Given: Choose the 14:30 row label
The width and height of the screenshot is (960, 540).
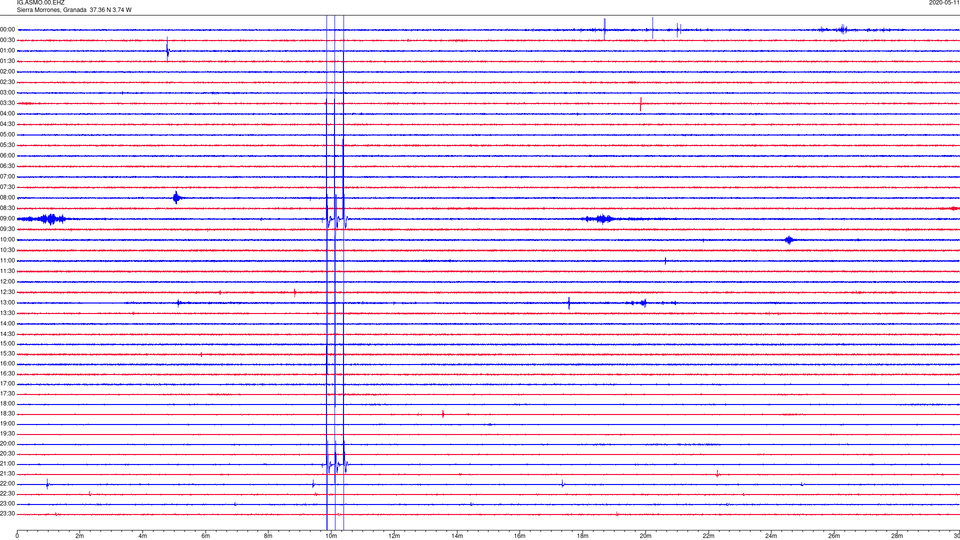Looking at the screenshot, I should point(7,334).
